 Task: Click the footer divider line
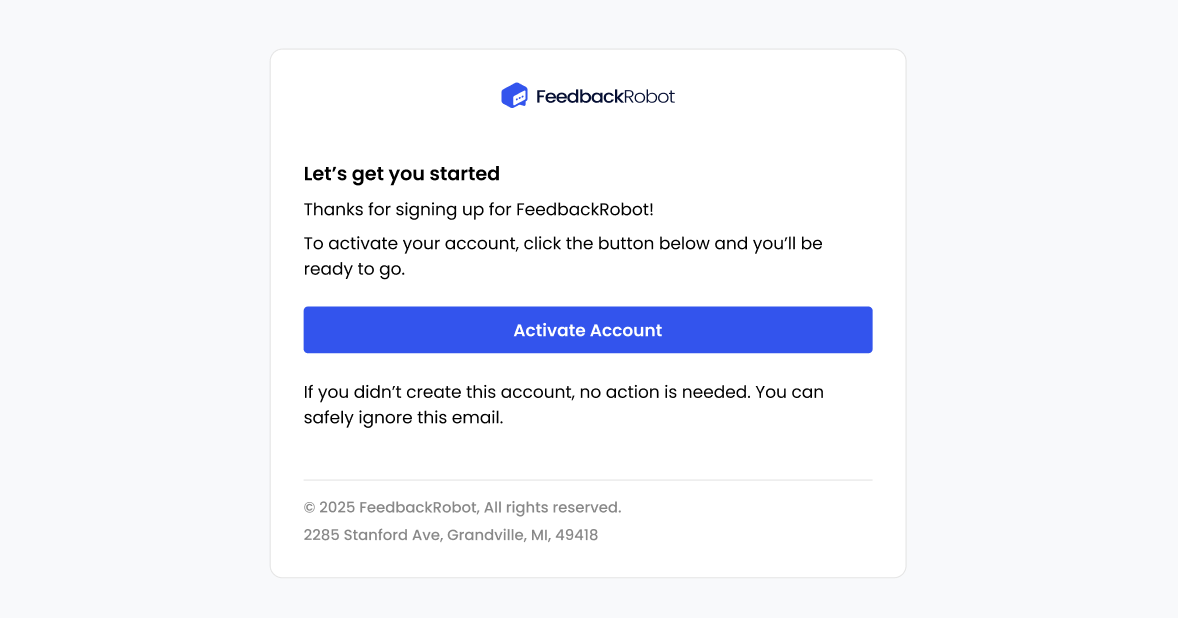pos(588,477)
